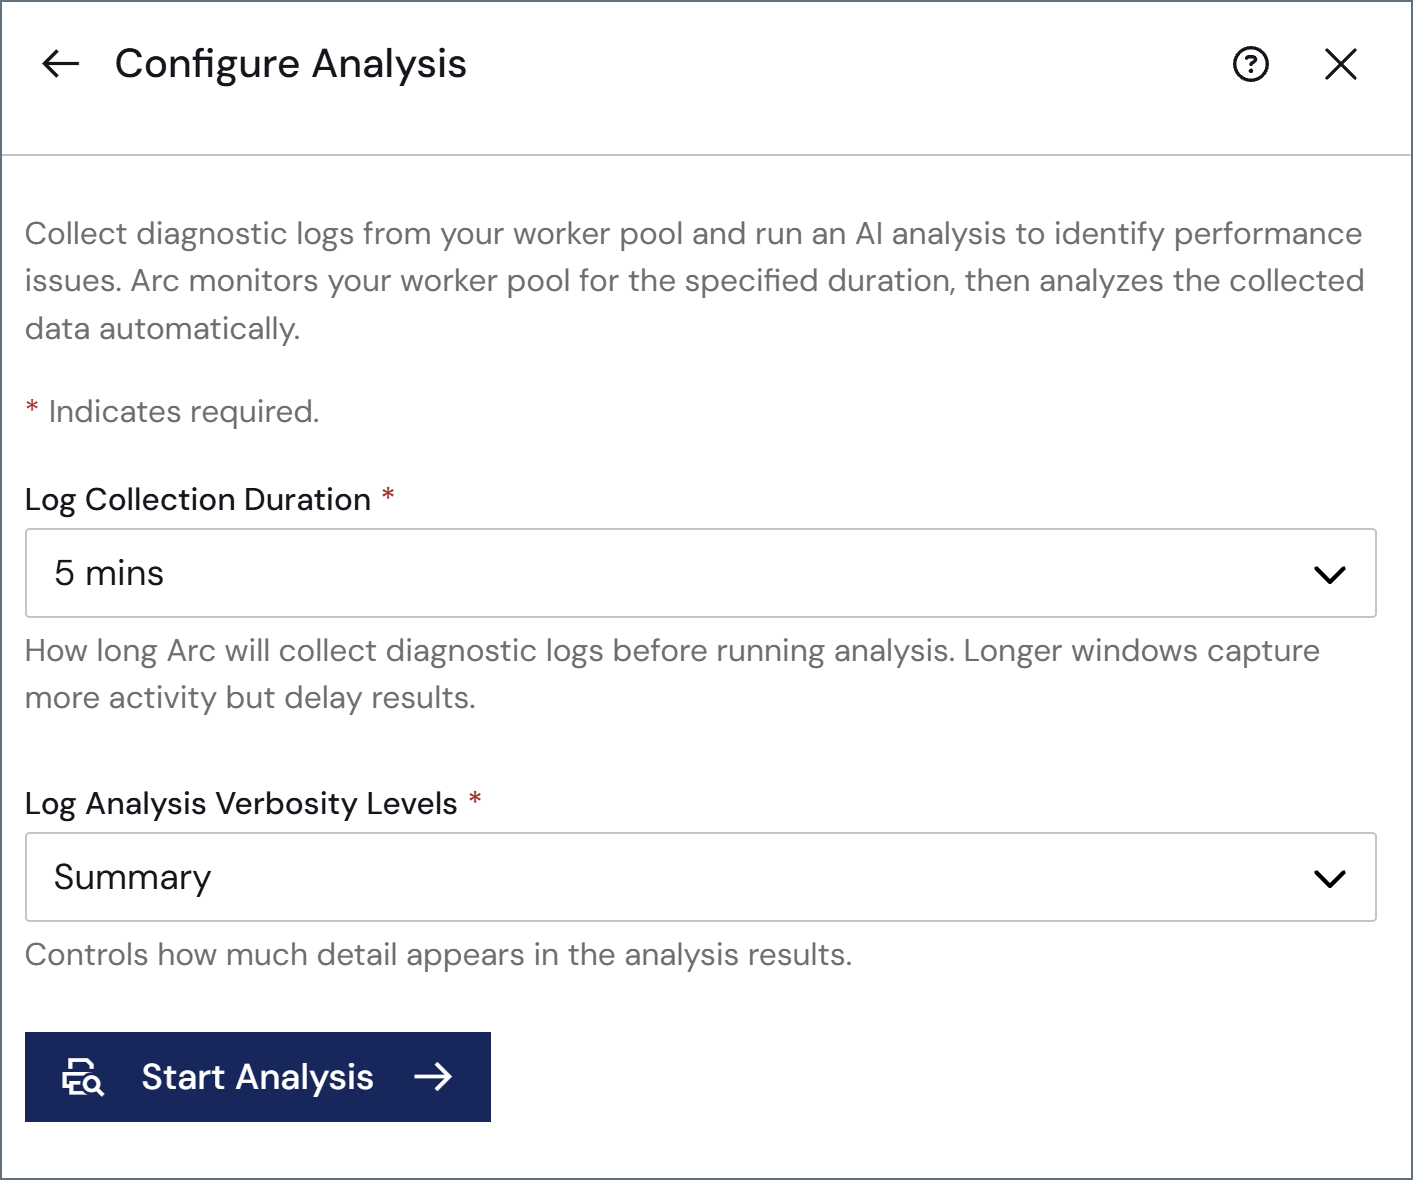Viewport: 1413px width, 1180px height.
Task: Click the red asterisk before Indicates required
Action: [x=32, y=407]
